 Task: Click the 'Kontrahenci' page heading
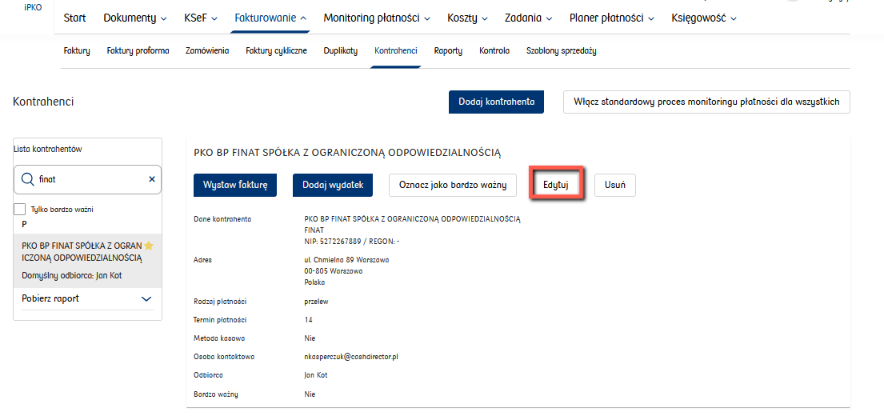click(43, 102)
